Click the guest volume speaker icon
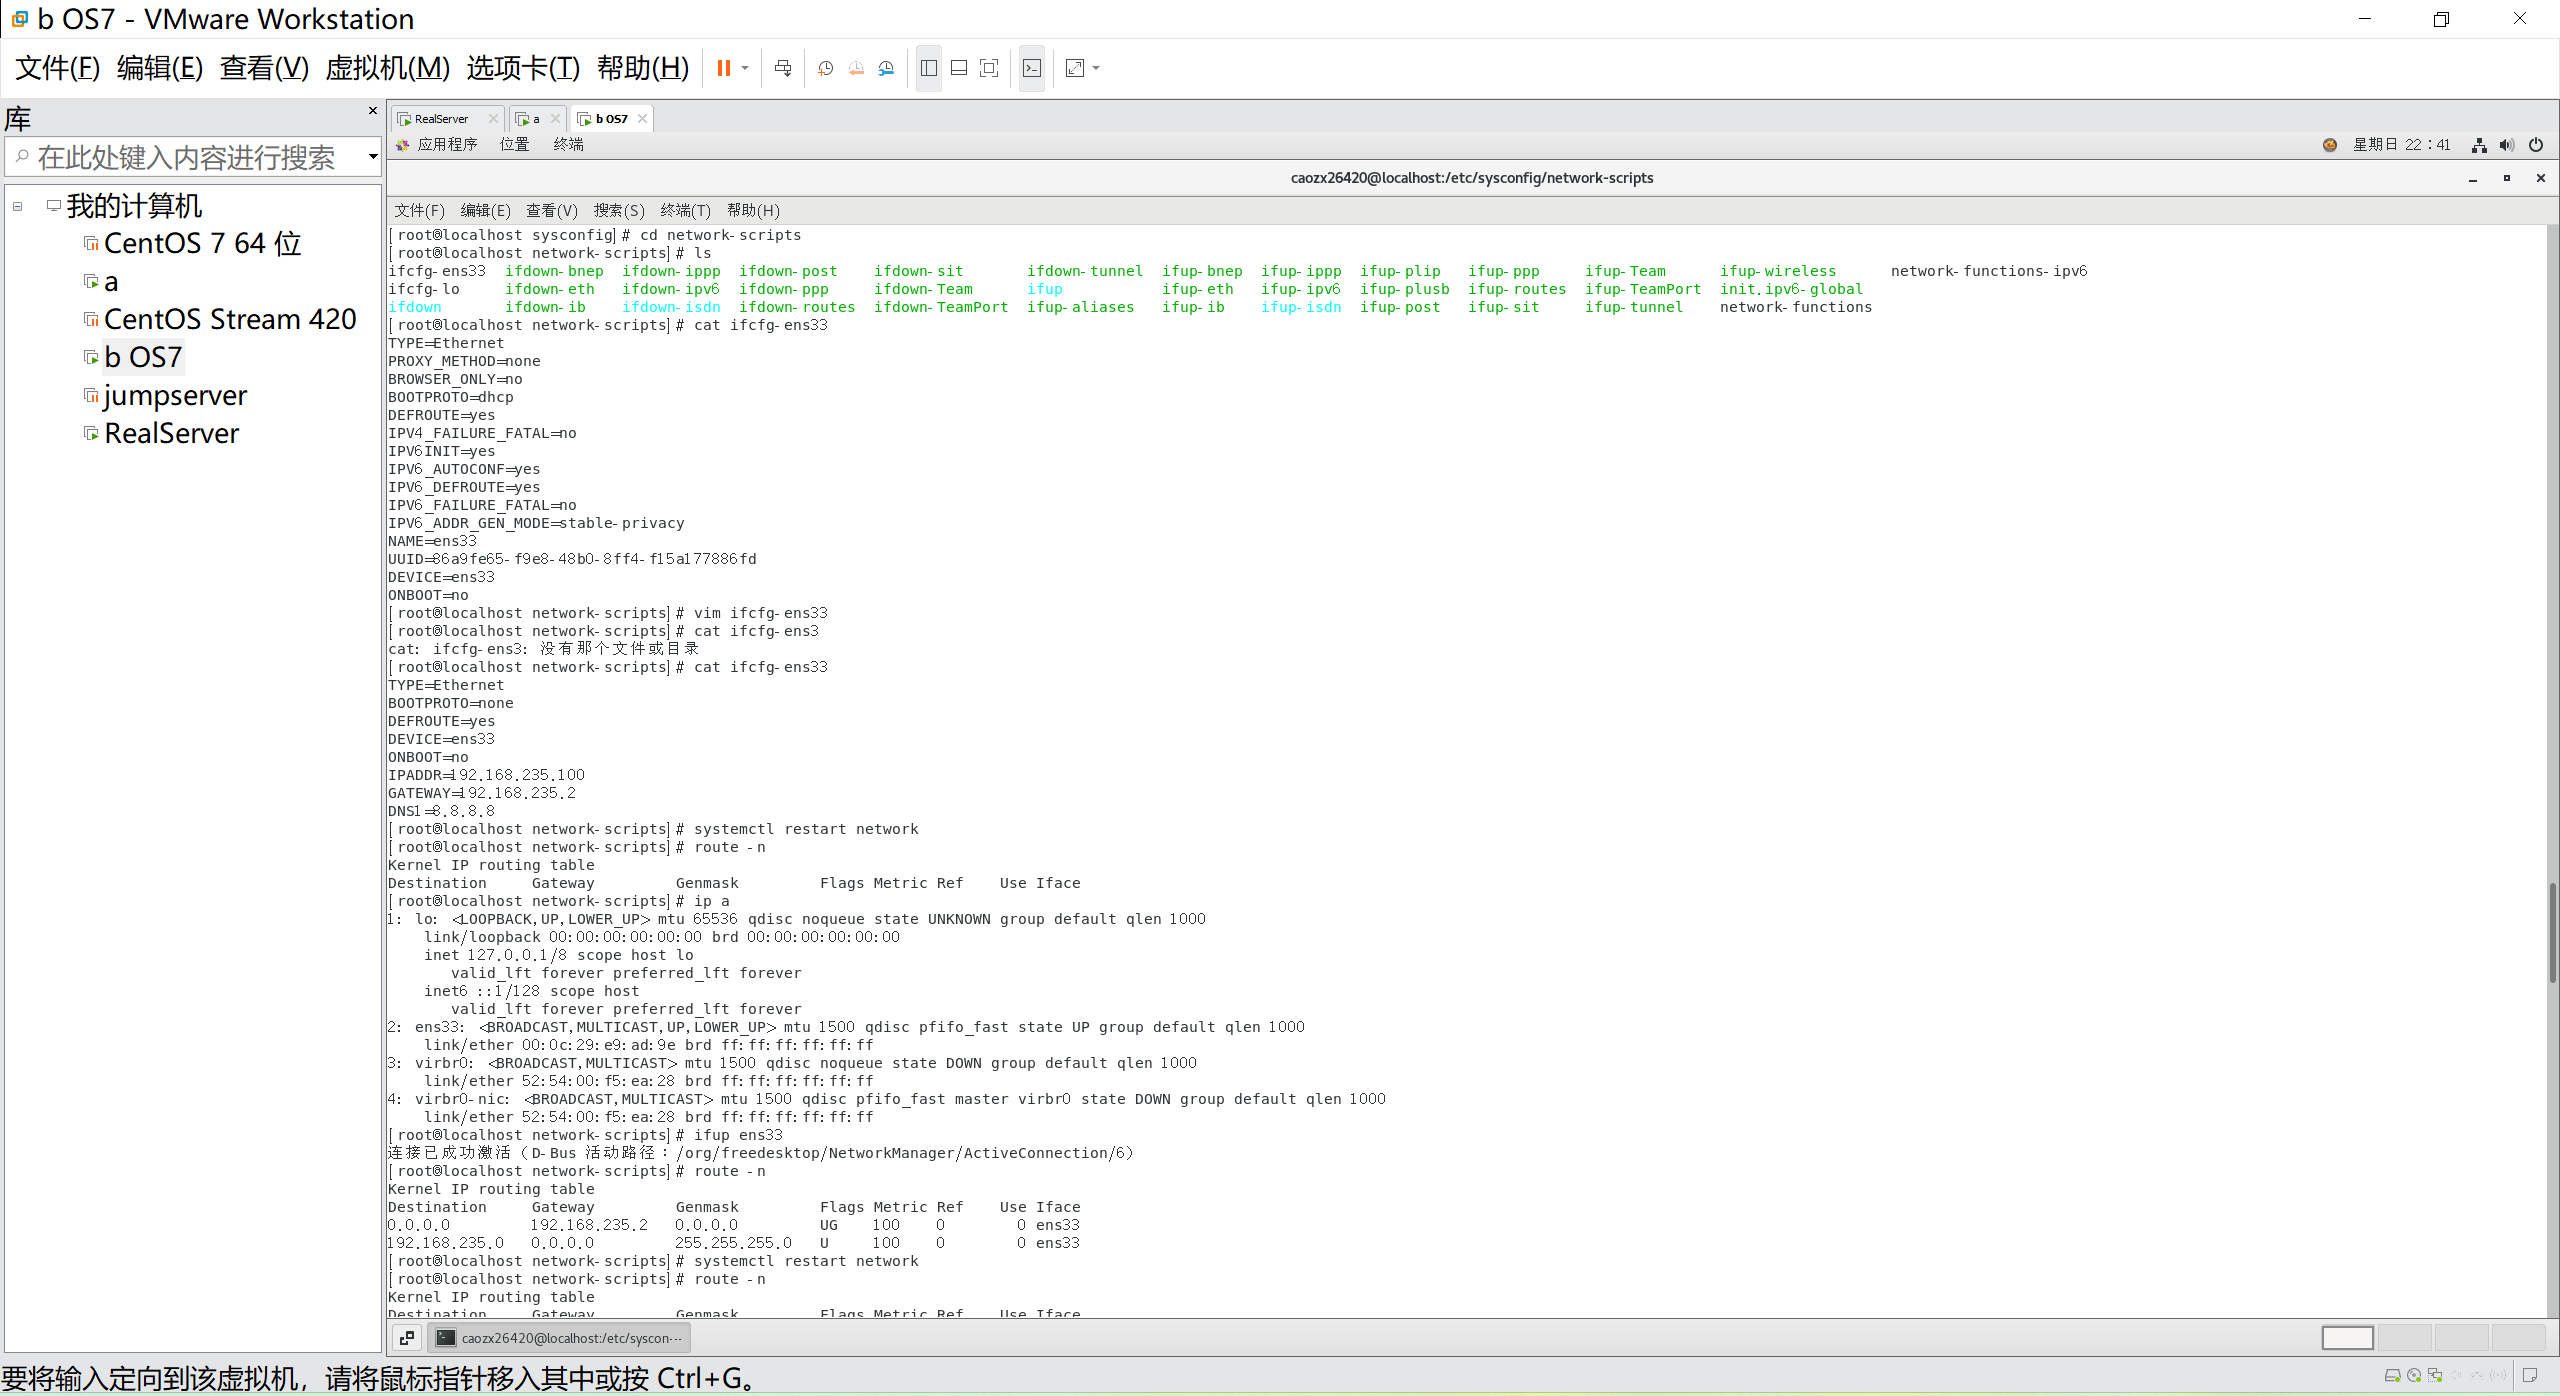Viewport: 2560px width, 1396px height. (2506, 145)
